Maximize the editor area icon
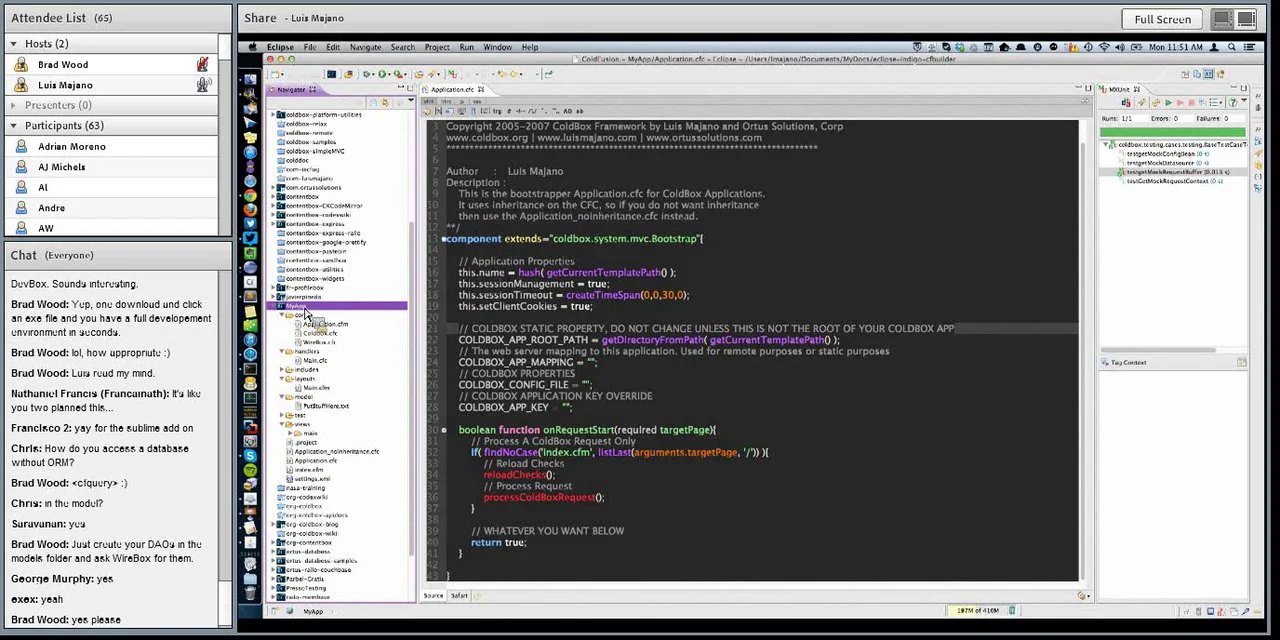 [1088, 90]
